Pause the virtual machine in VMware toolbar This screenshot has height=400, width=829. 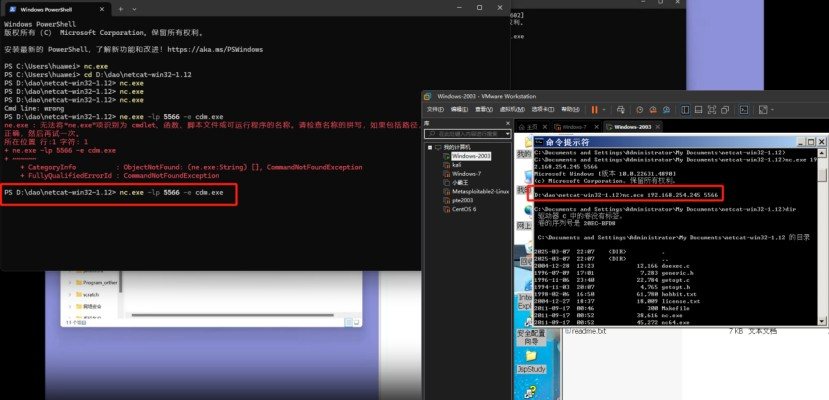click(x=594, y=109)
